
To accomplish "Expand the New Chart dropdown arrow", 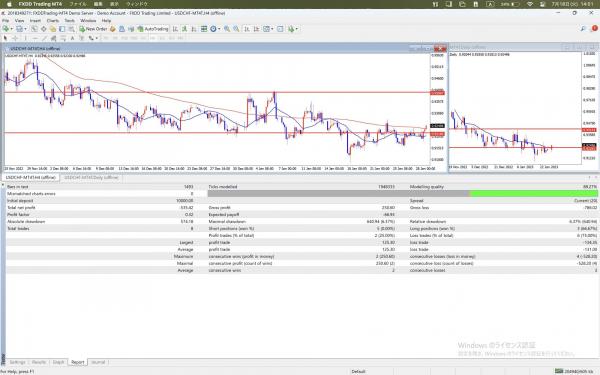I will point(11,29).
